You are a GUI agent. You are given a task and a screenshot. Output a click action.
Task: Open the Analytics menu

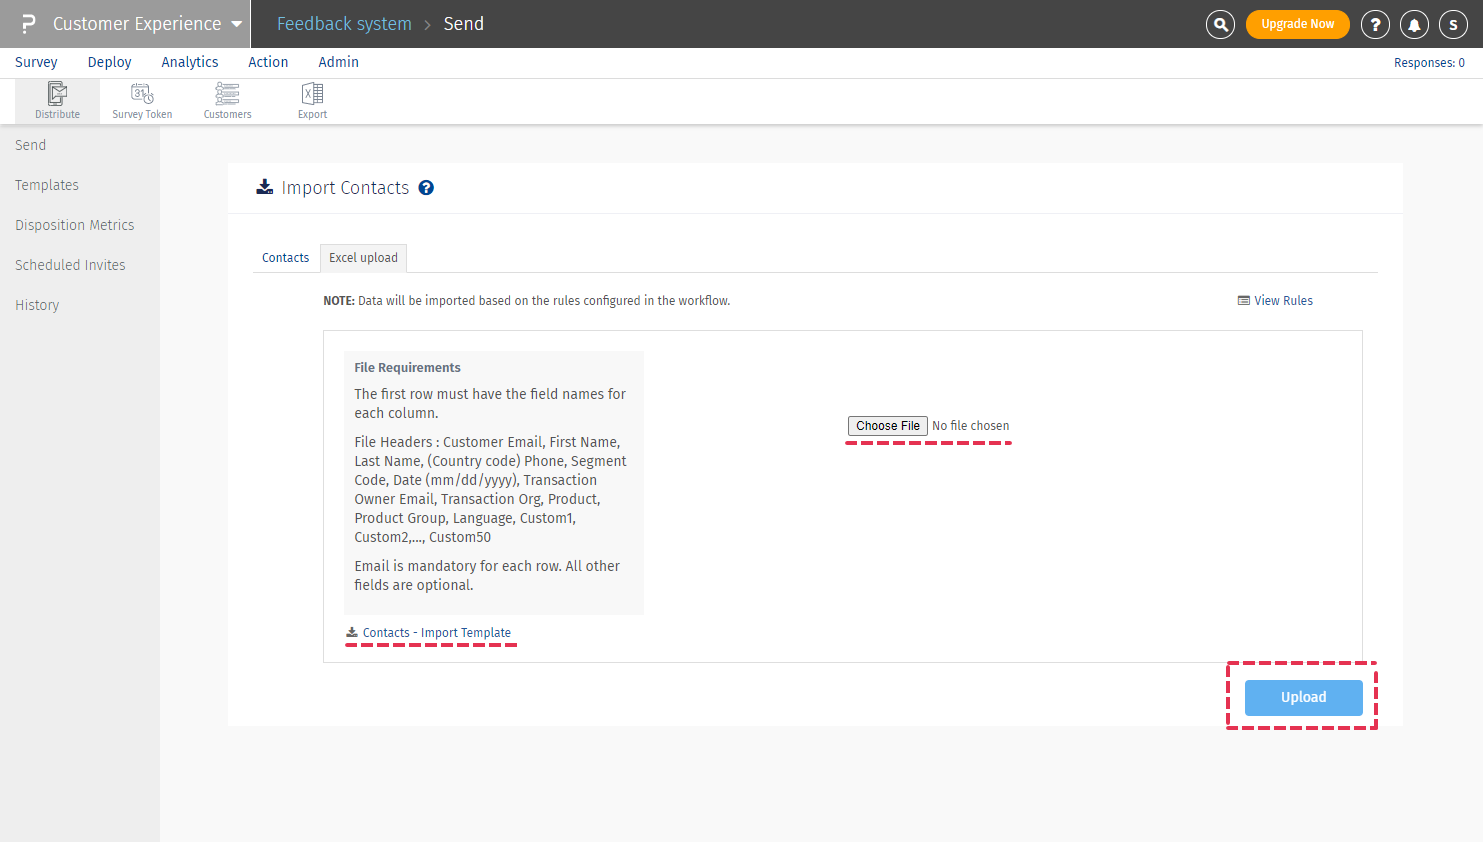190,62
